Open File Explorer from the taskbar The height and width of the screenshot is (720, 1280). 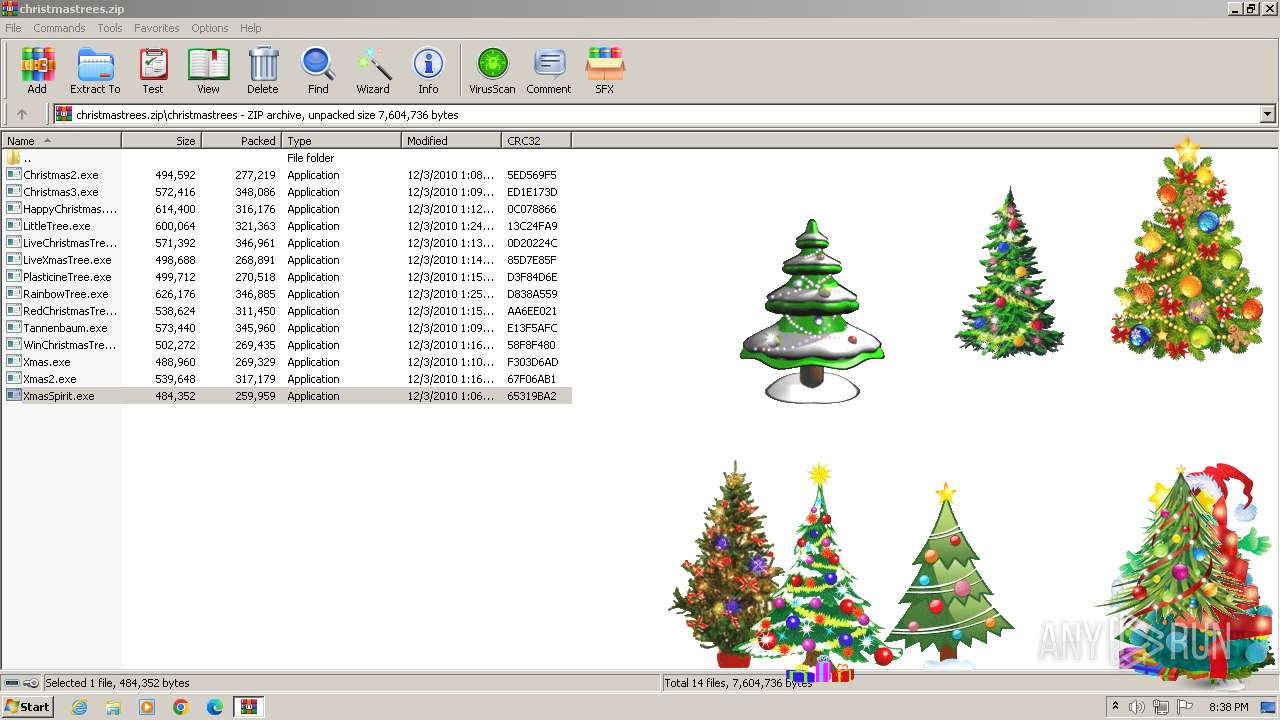tap(113, 707)
